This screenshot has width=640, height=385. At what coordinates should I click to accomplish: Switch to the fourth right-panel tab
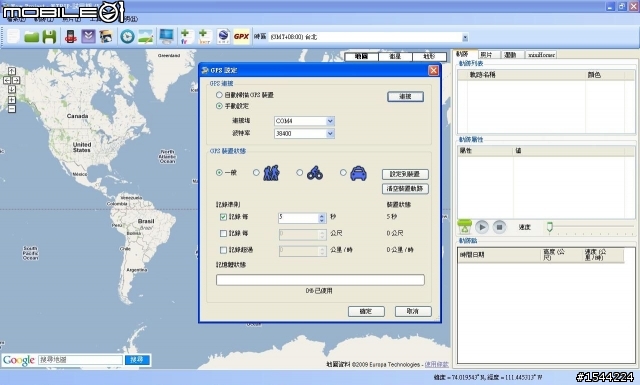pyautogui.click(x=541, y=55)
